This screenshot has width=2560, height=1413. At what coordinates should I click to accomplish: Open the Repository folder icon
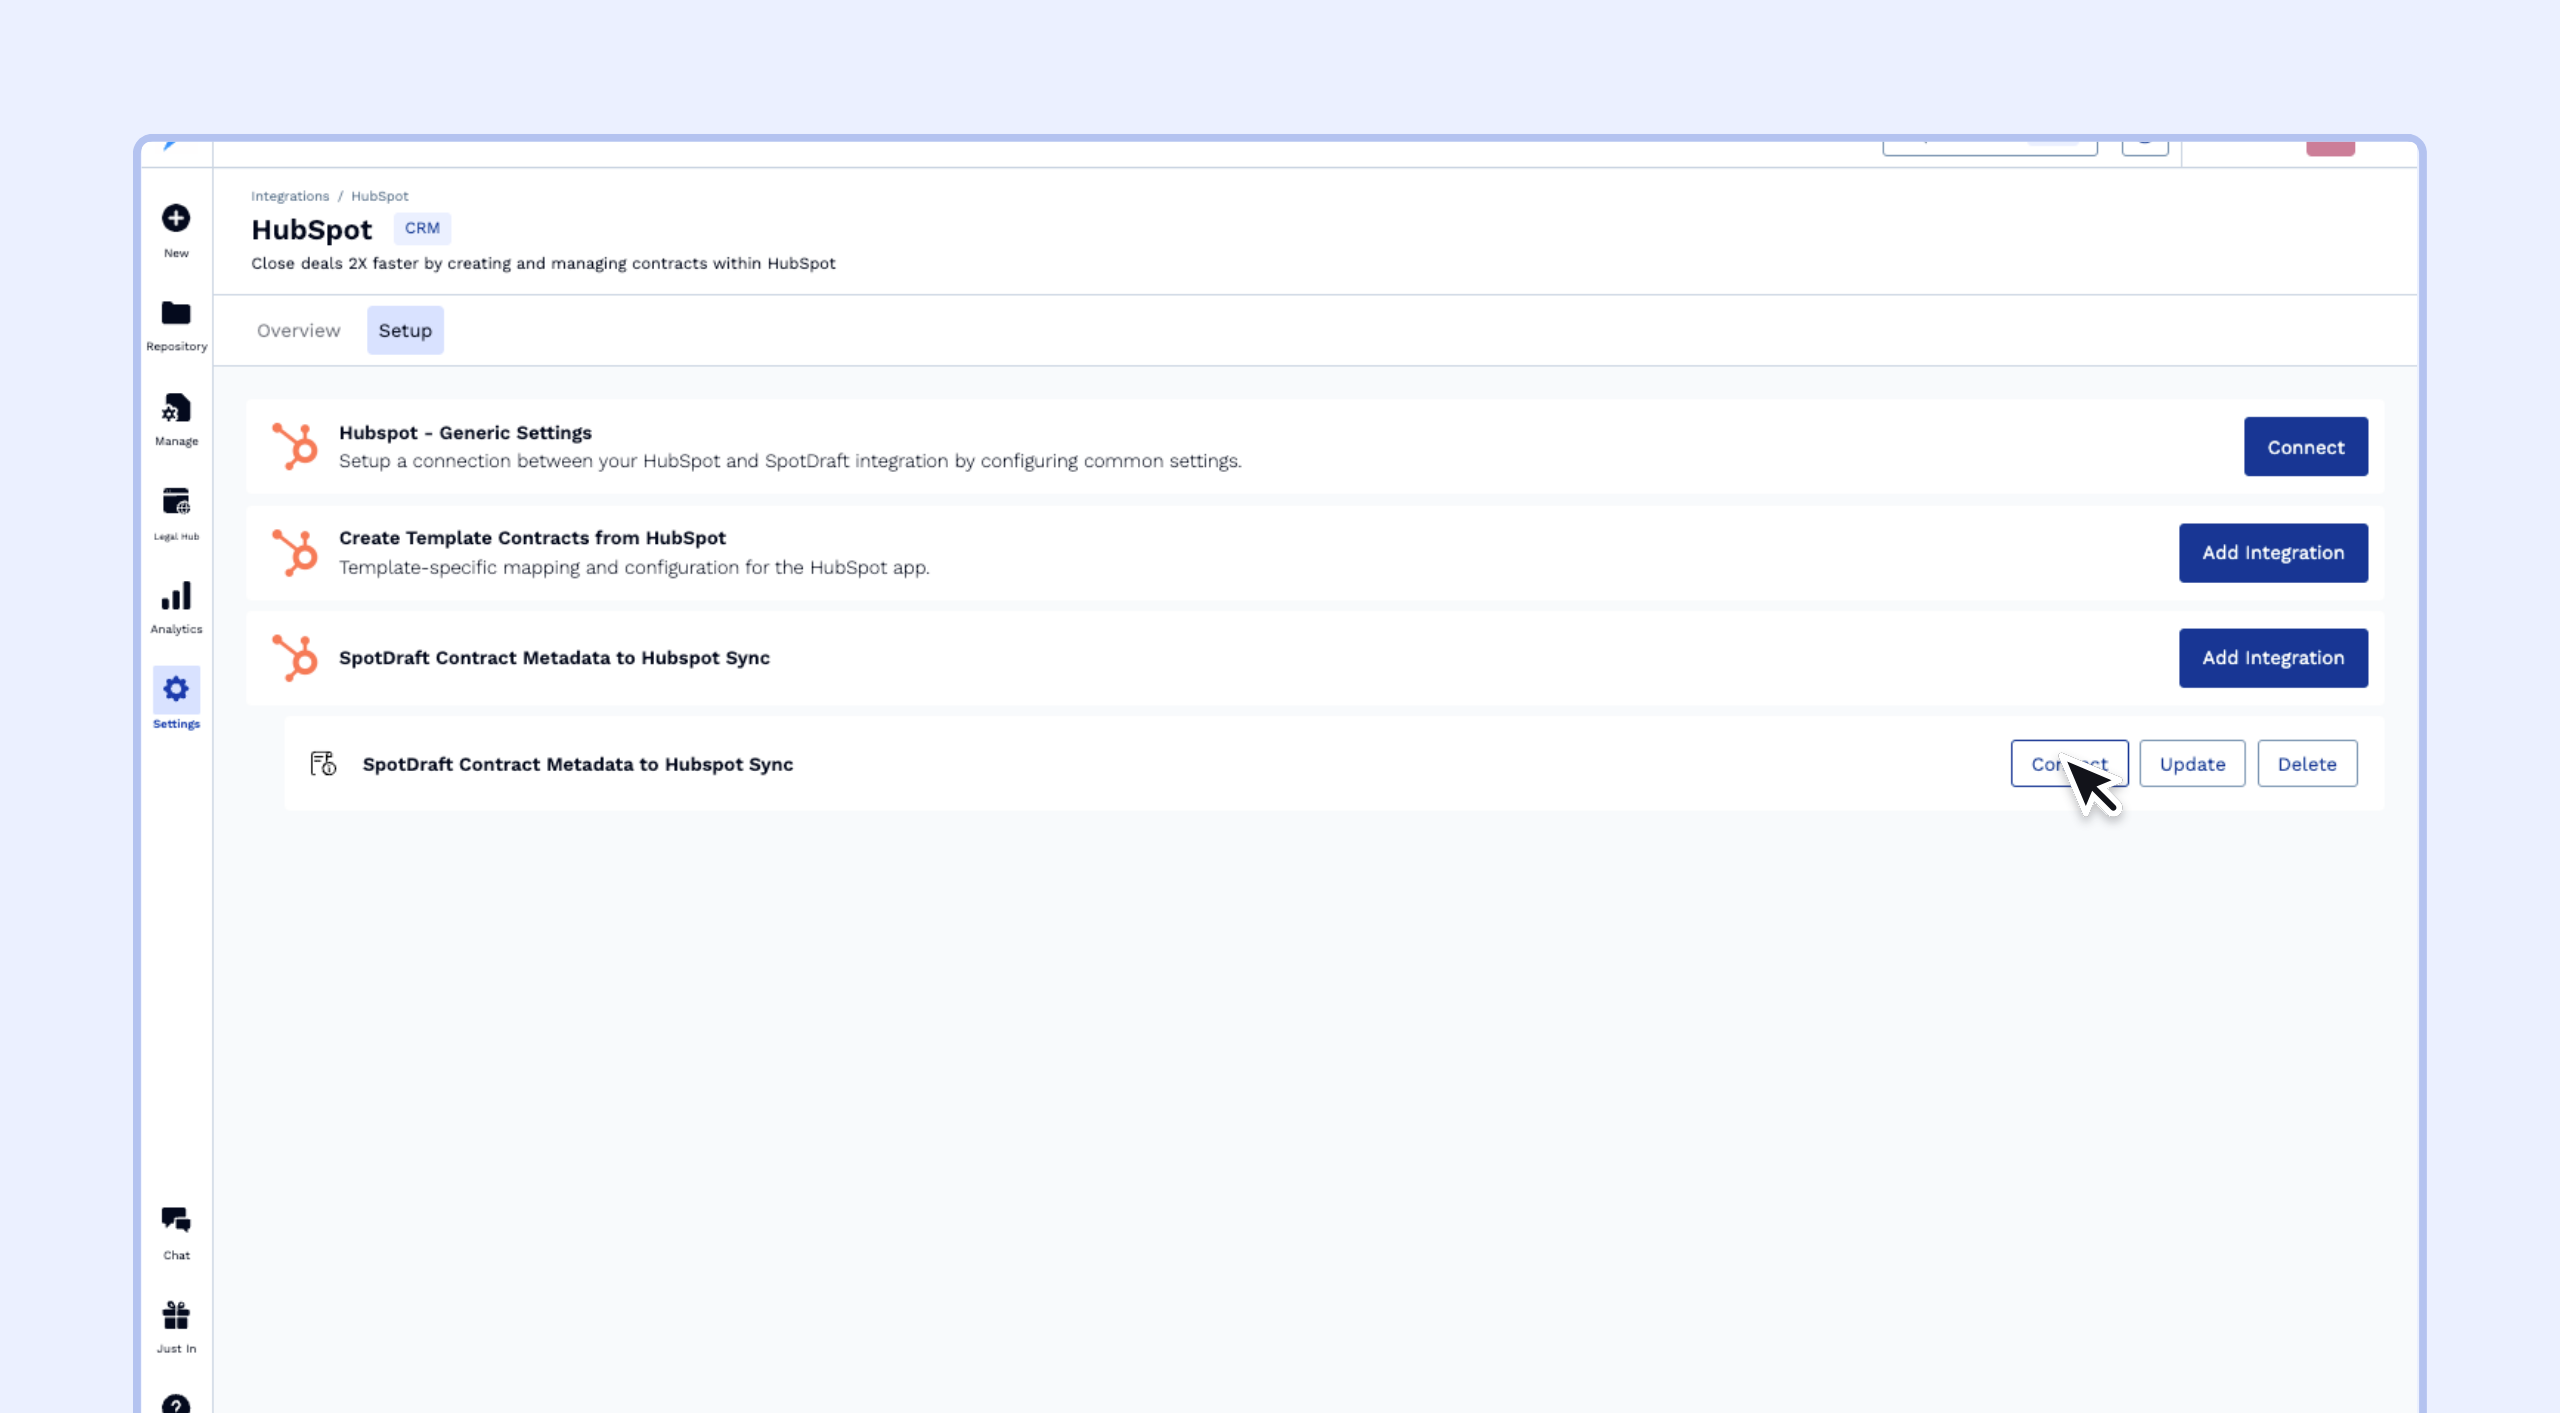[x=176, y=313]
